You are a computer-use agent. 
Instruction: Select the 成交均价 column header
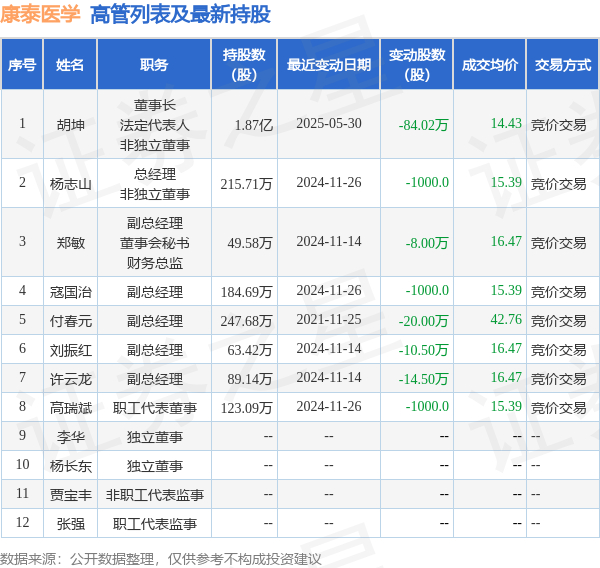[x=489, y=64]
